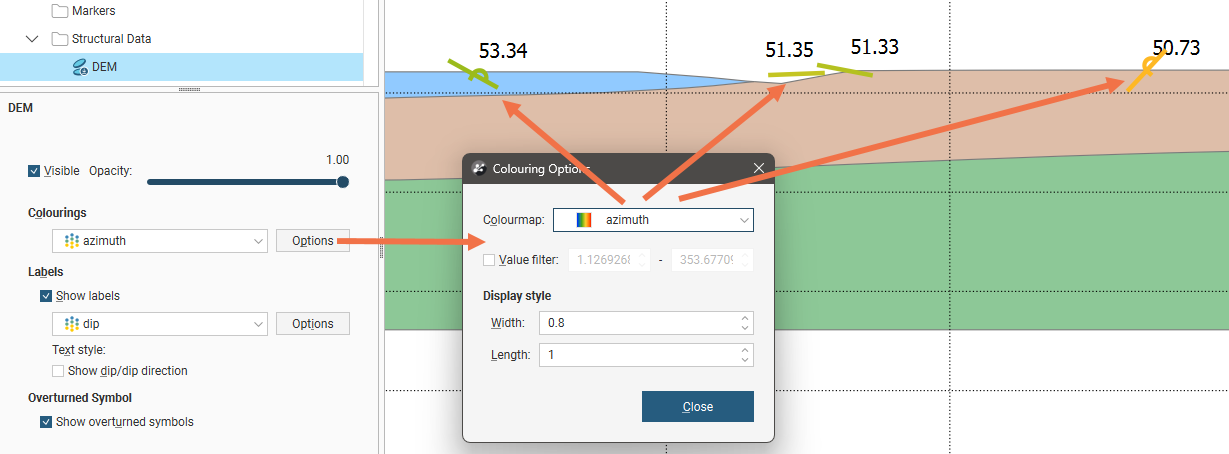Click the dip label dots icon
The image size is (1229, 454).
point(71,324)
